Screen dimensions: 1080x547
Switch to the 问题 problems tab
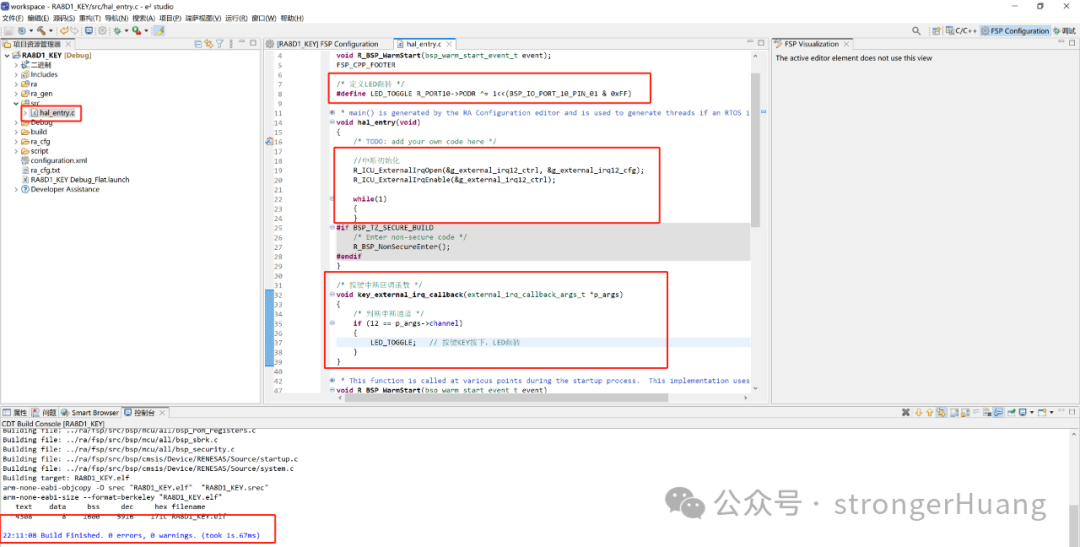[x=45, y=413]
